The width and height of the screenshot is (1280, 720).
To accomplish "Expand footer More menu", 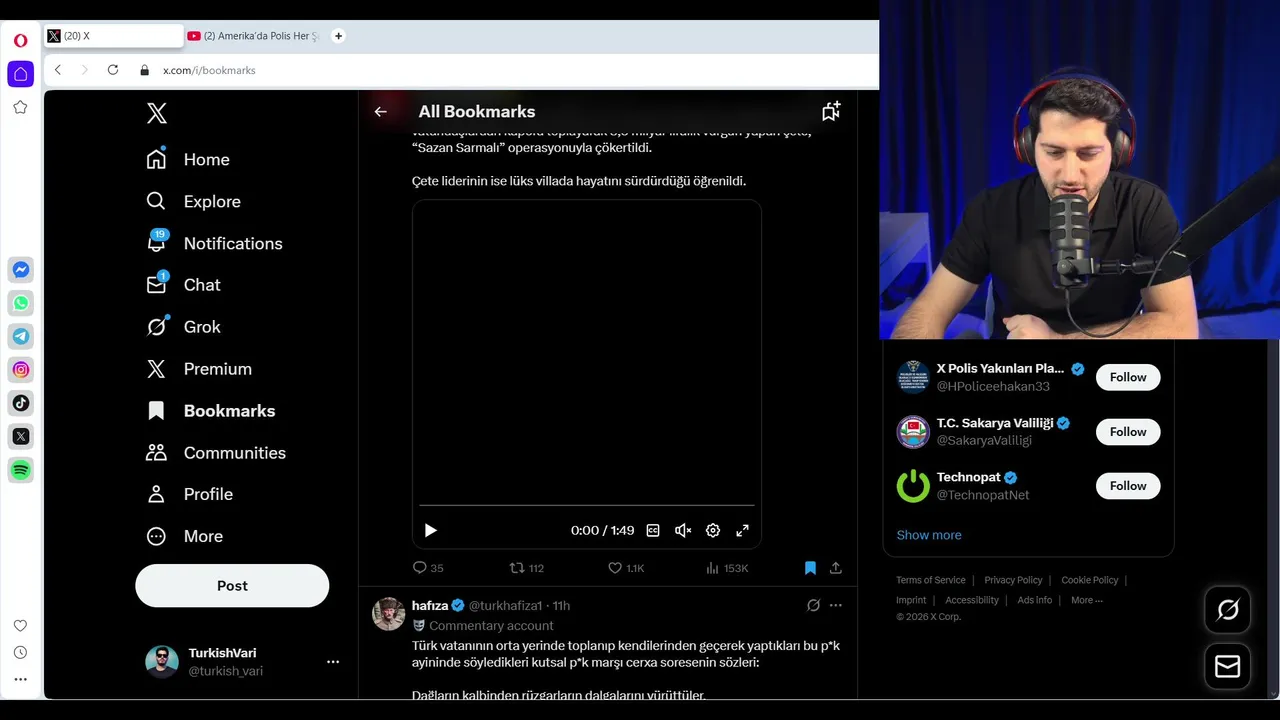I will pyautogui.click(x=1087, y=600).
